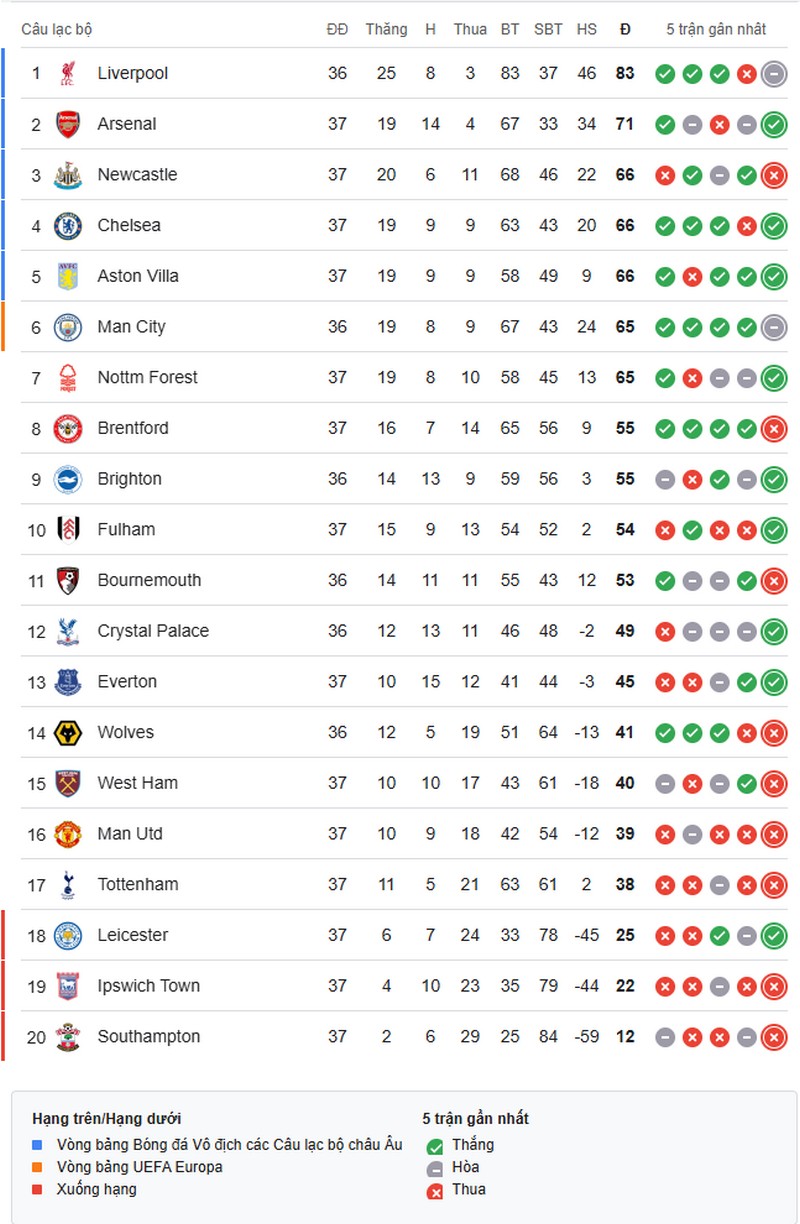Open the Nottm Forest team link
Screen dimensions: 800x1224
(x=148, y=377)
